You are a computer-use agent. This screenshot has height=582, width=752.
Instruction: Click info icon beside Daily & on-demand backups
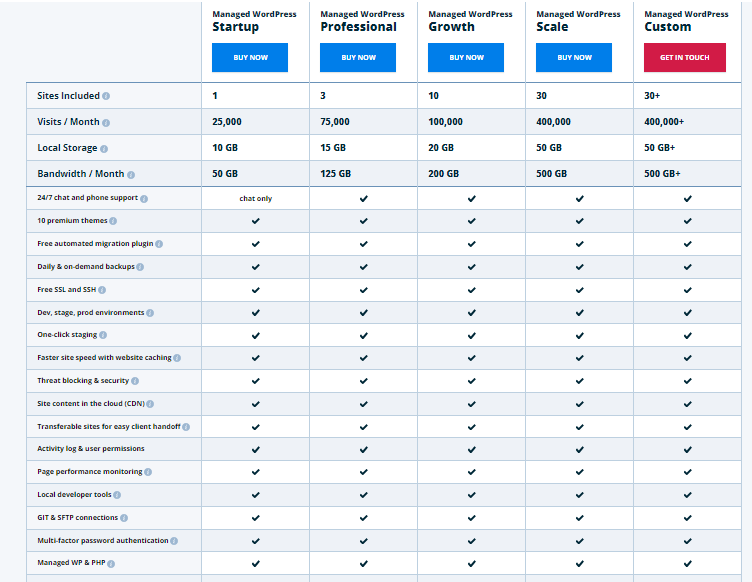(x=140, y=267)
